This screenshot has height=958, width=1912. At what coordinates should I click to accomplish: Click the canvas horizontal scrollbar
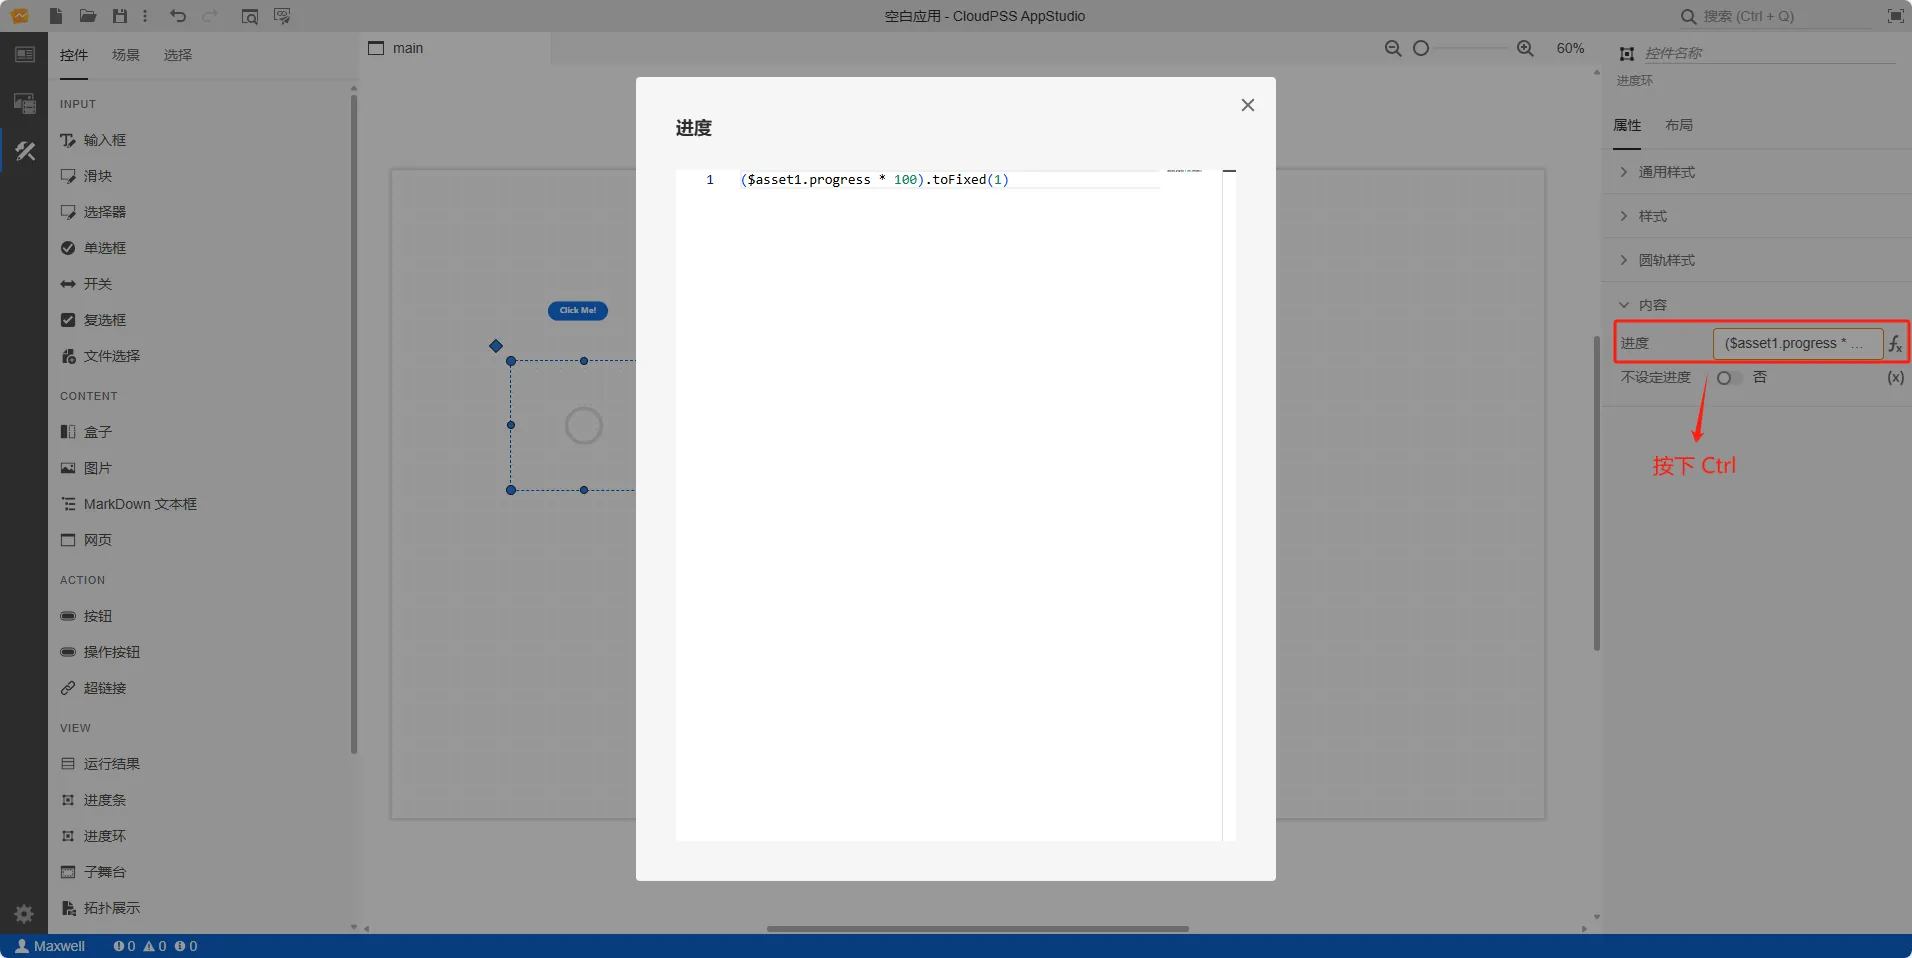point(978,929)
